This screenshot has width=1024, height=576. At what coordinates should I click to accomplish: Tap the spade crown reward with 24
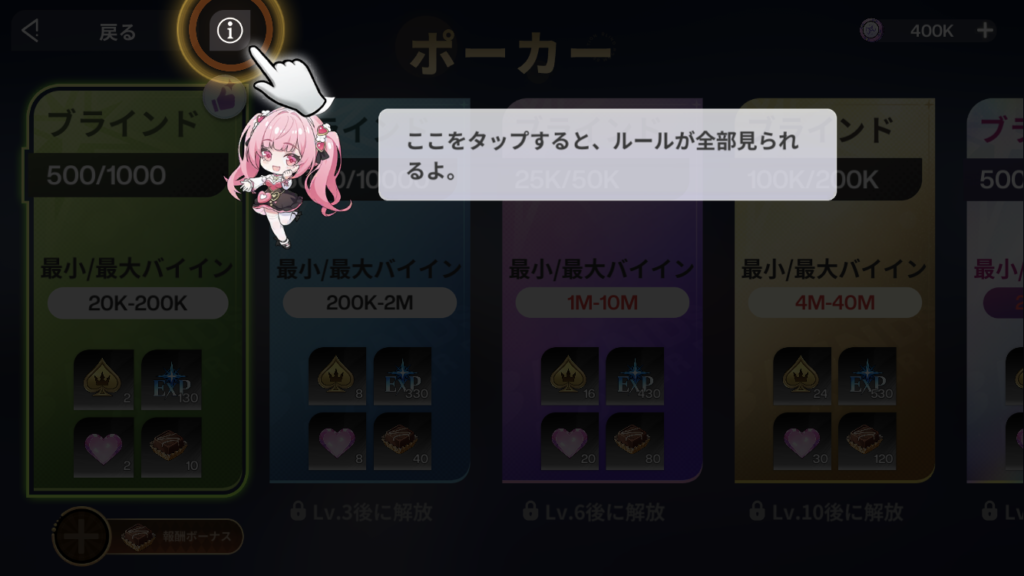[x=802, y=376]
